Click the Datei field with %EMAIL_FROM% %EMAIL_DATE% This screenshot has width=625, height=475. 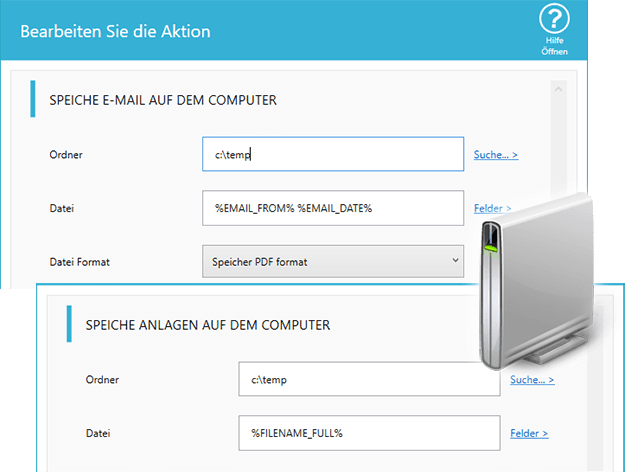333,208
